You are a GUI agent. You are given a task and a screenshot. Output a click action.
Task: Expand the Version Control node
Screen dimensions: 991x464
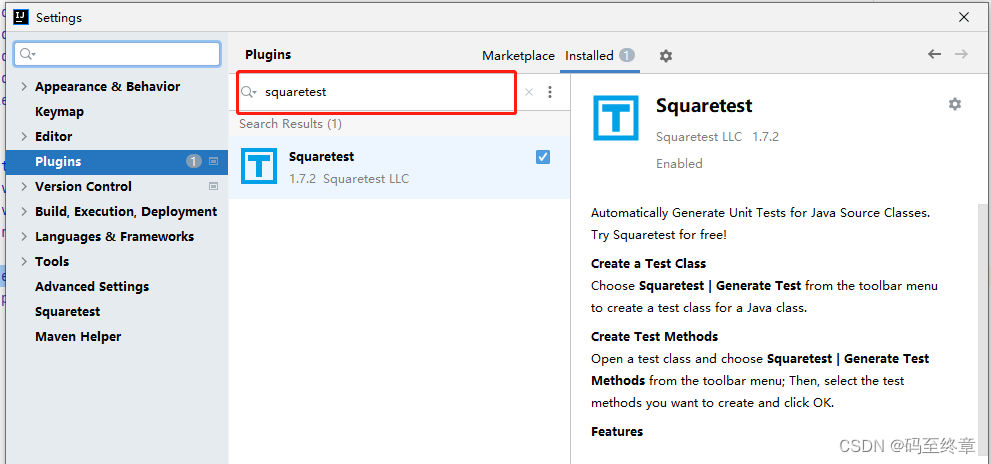tap(24, 186)
